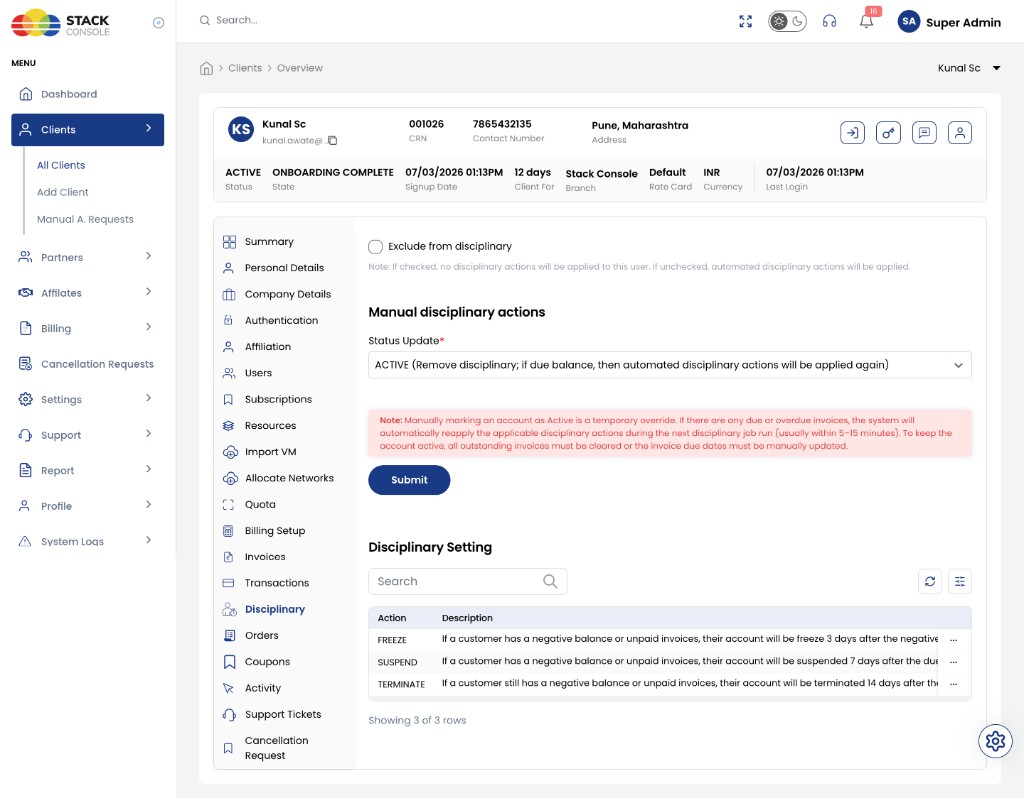The image size is (1024, 798).
Task: Click the key reset password icon
Action: [888, 133]
